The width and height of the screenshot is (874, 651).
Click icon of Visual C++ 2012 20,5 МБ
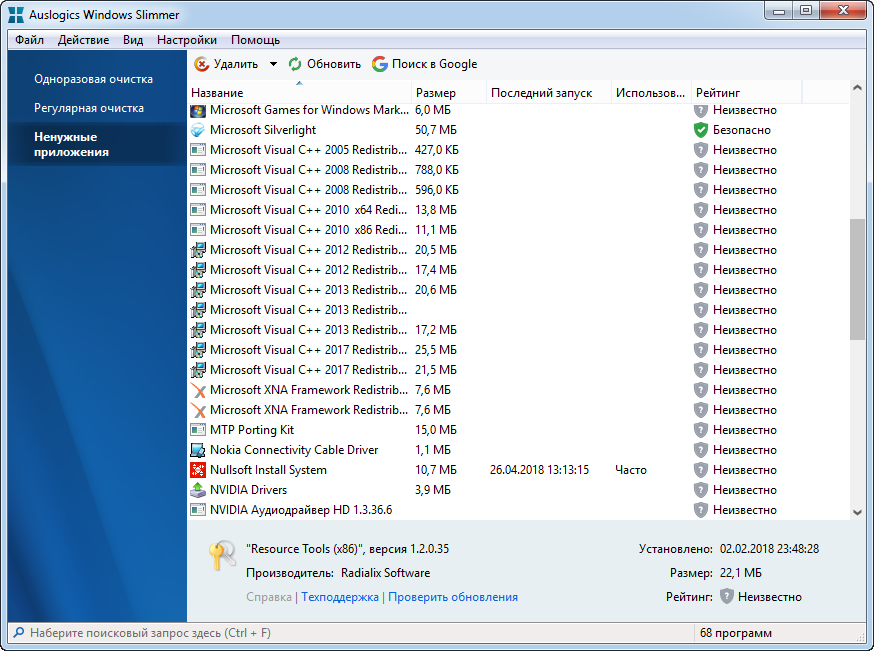(x=198, y=250)
